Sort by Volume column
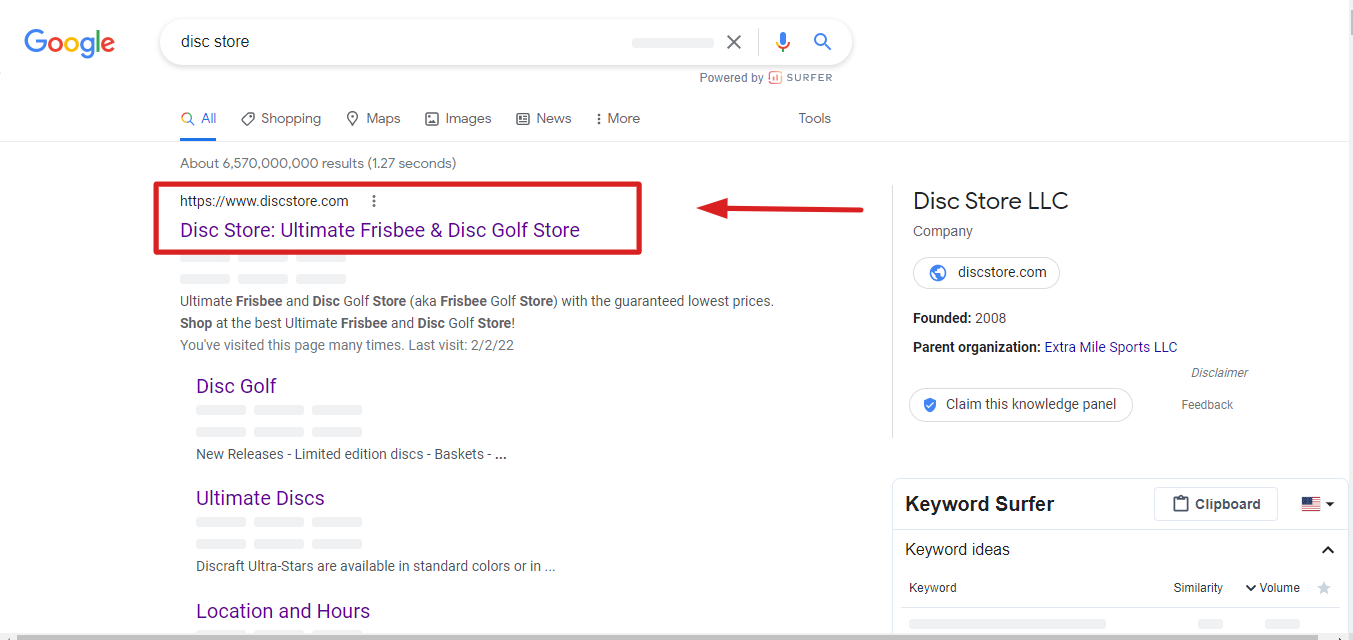 click(x=1272, y=588)
